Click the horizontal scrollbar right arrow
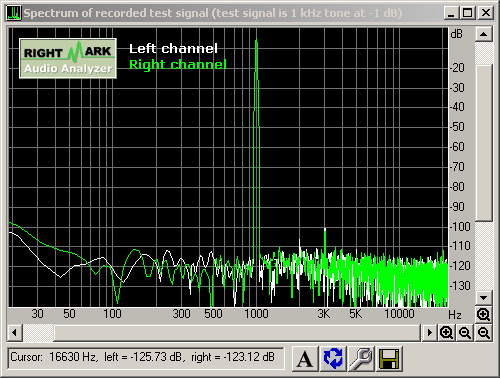This screenshot has height=378, width=500. (429, 332)
